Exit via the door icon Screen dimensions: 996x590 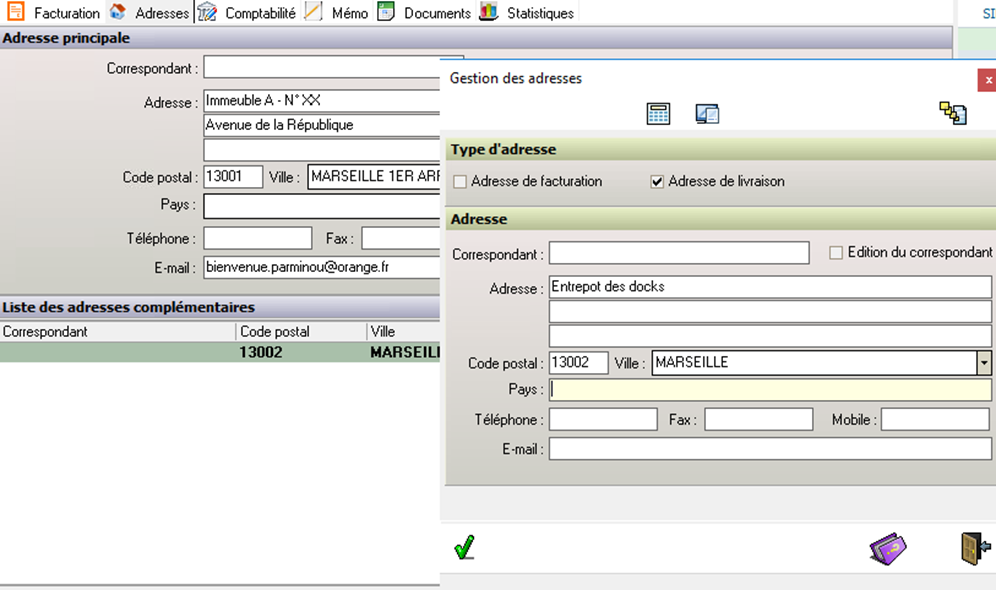pos(976,548)
